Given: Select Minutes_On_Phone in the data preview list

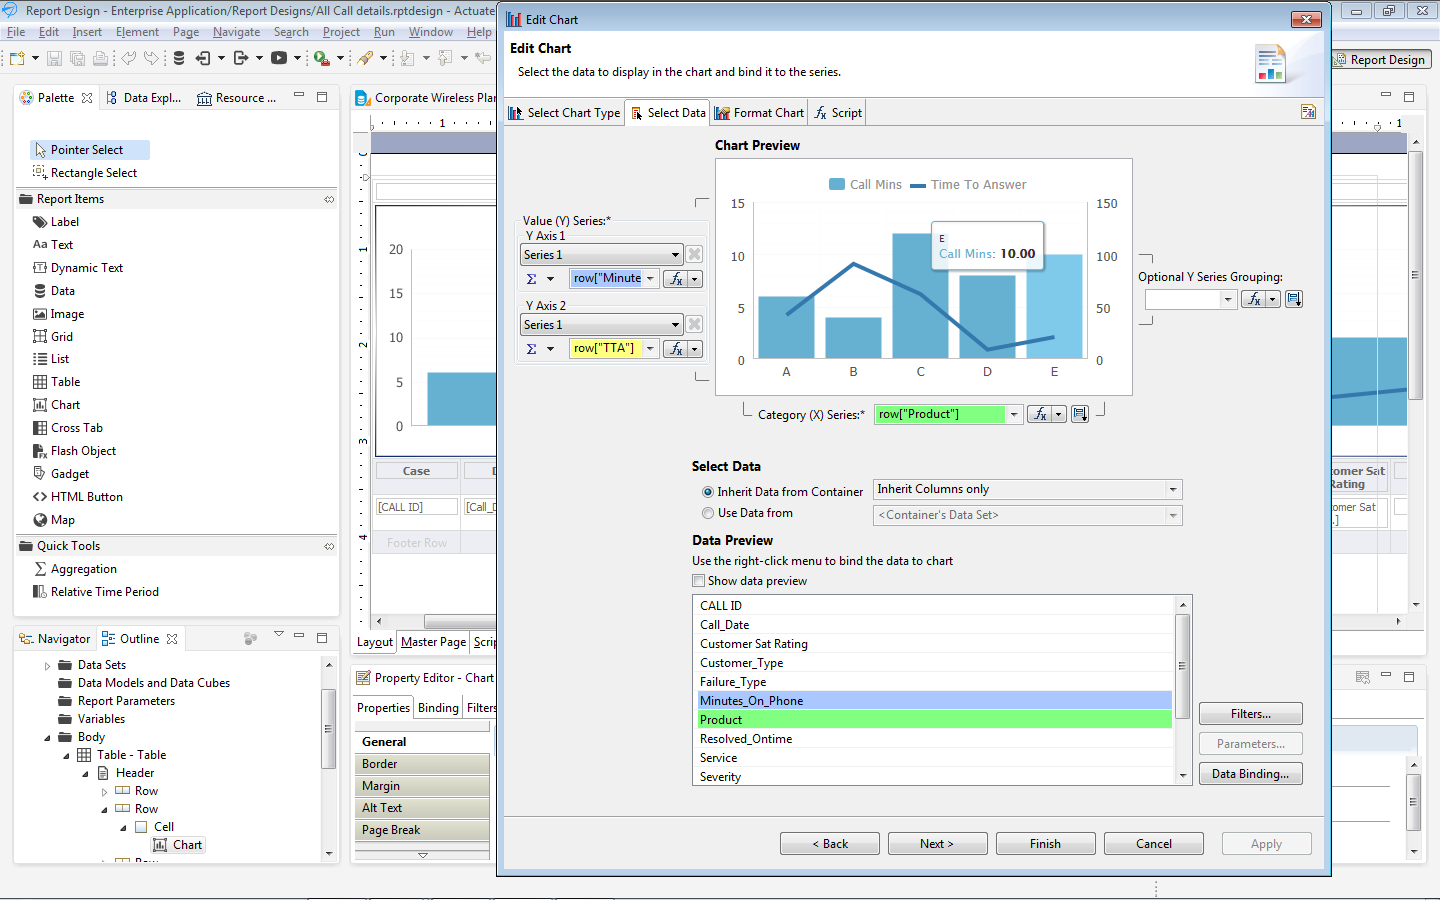Looking at the screenshot, I should (x=751, y=701).
